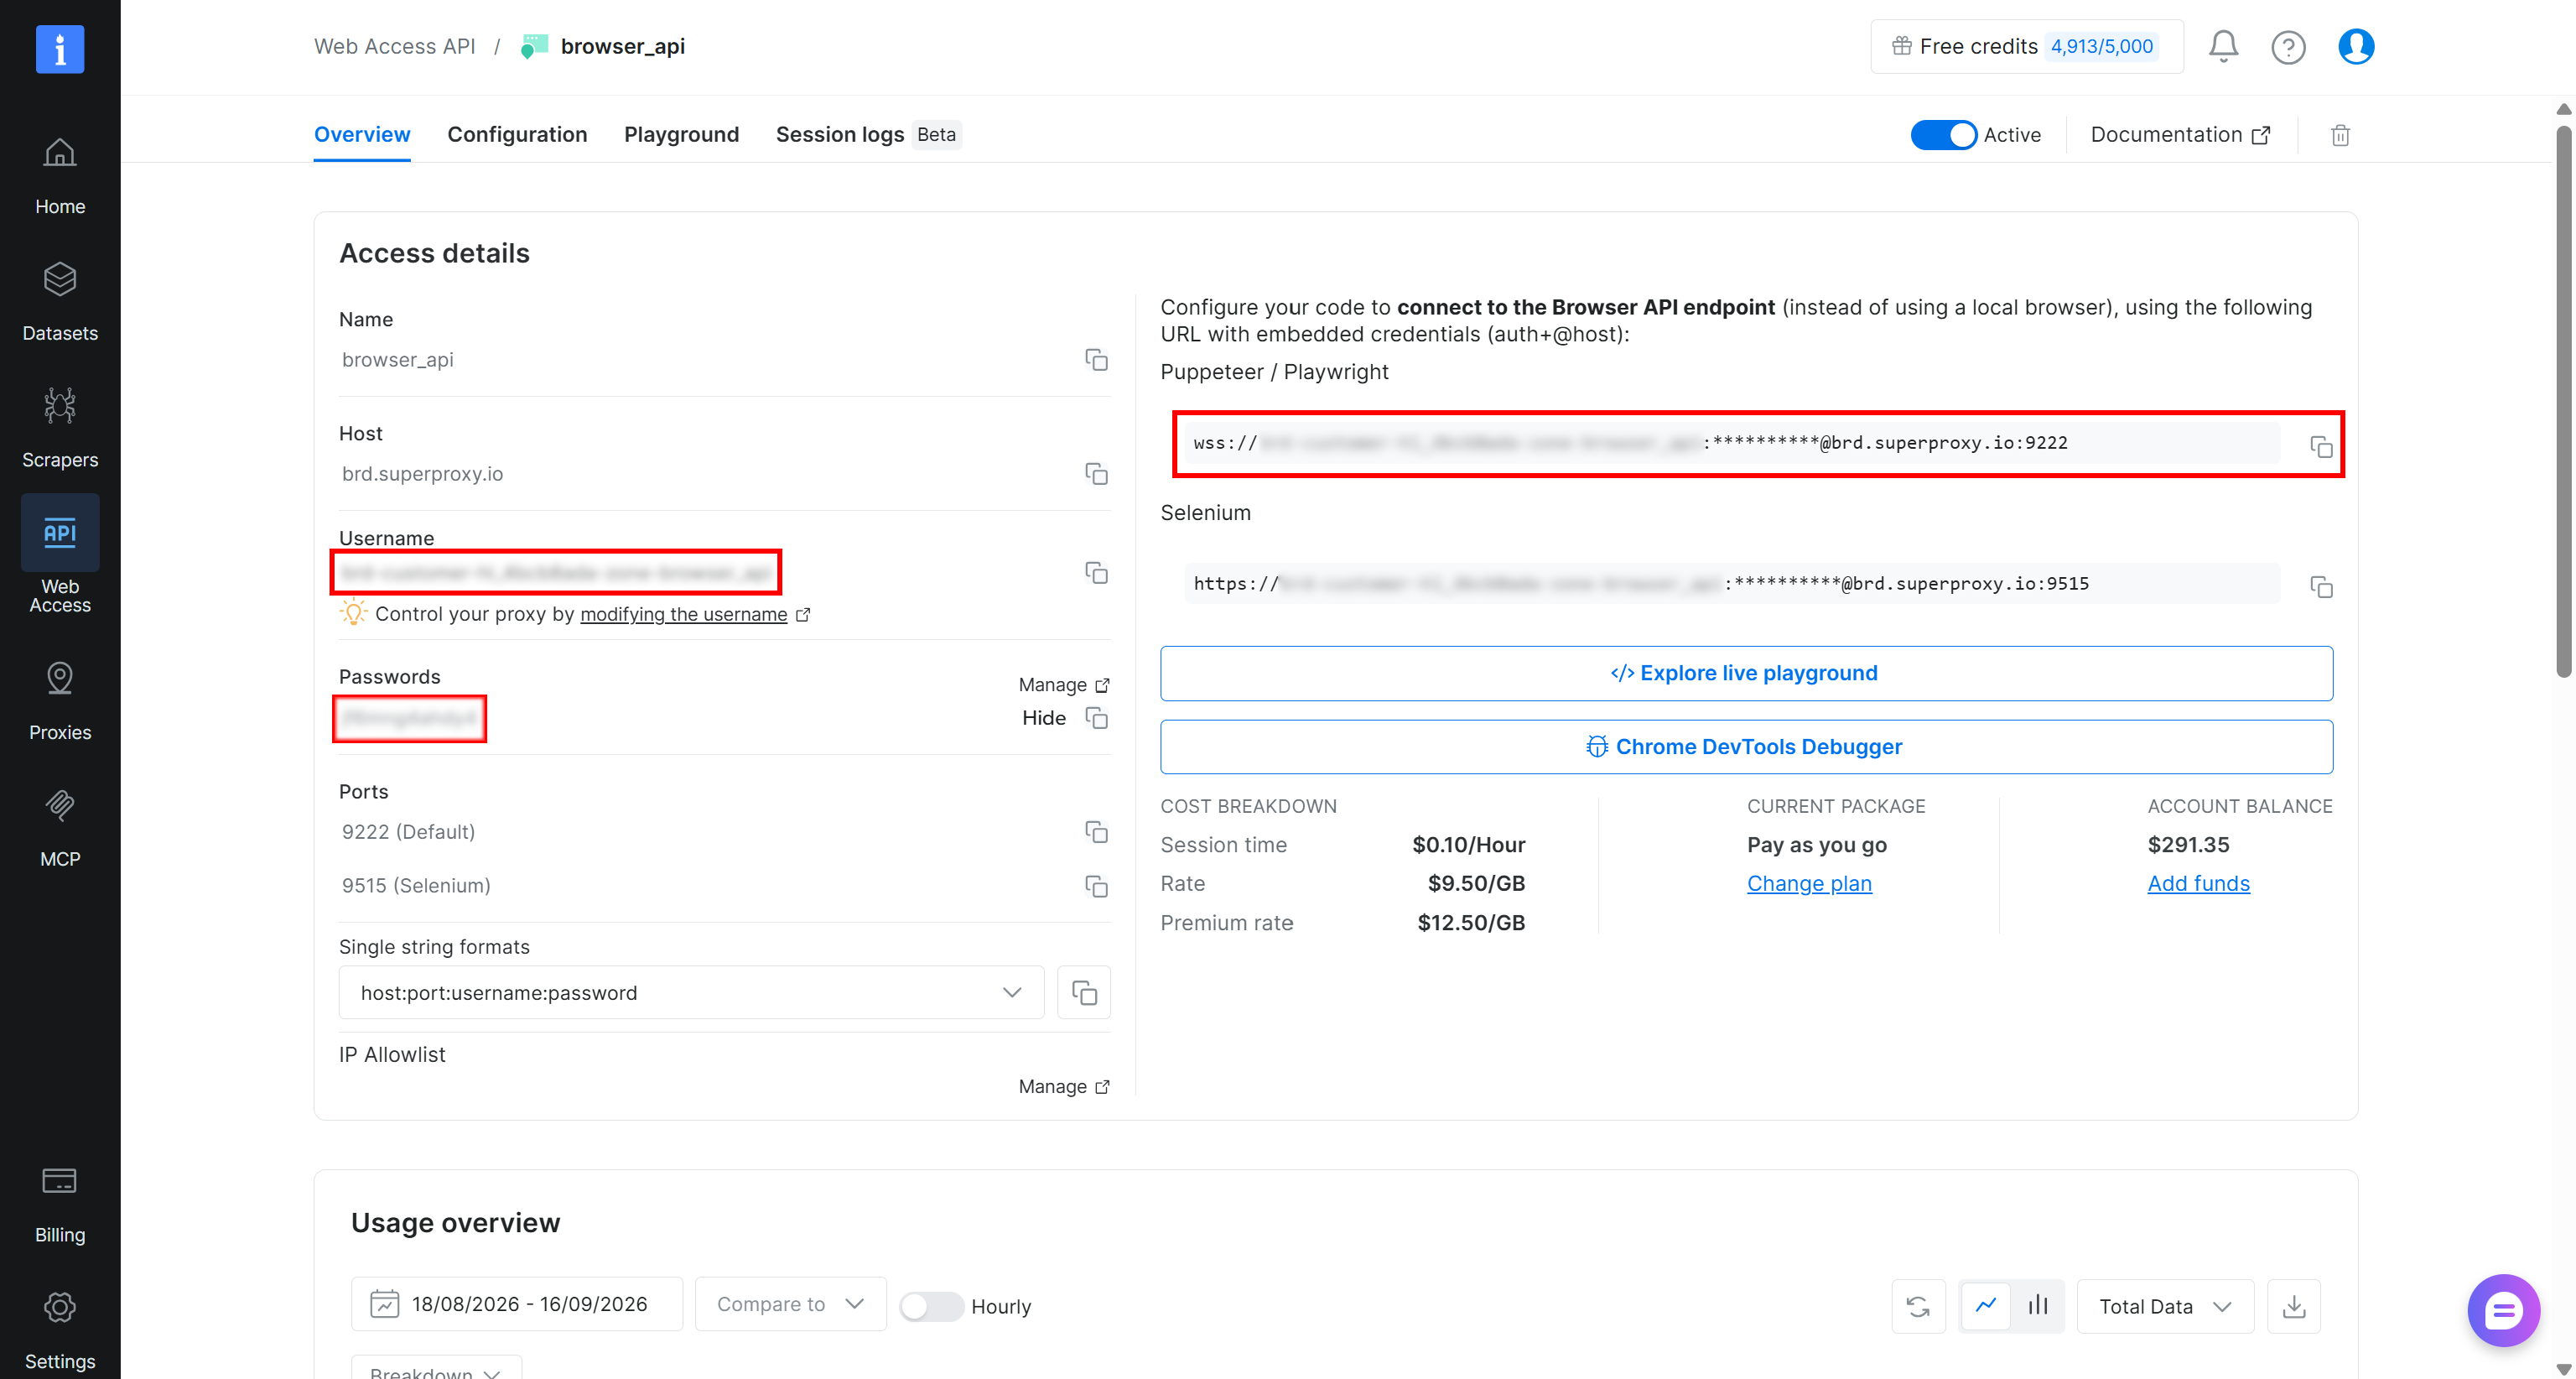Copy port 9515 (Selenium)
Viewport: 2576px width, 1379px height.
pyautogui.click(x=1096, y=886)
